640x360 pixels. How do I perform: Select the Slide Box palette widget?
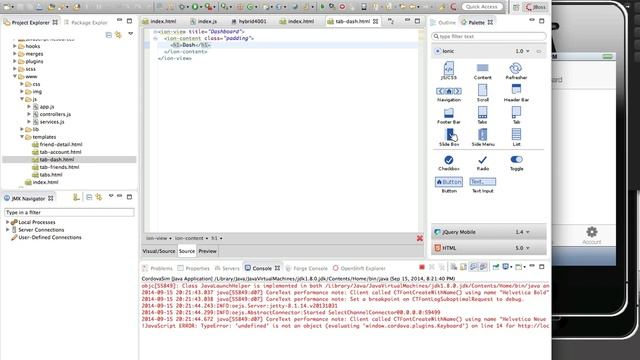point(449,138)
